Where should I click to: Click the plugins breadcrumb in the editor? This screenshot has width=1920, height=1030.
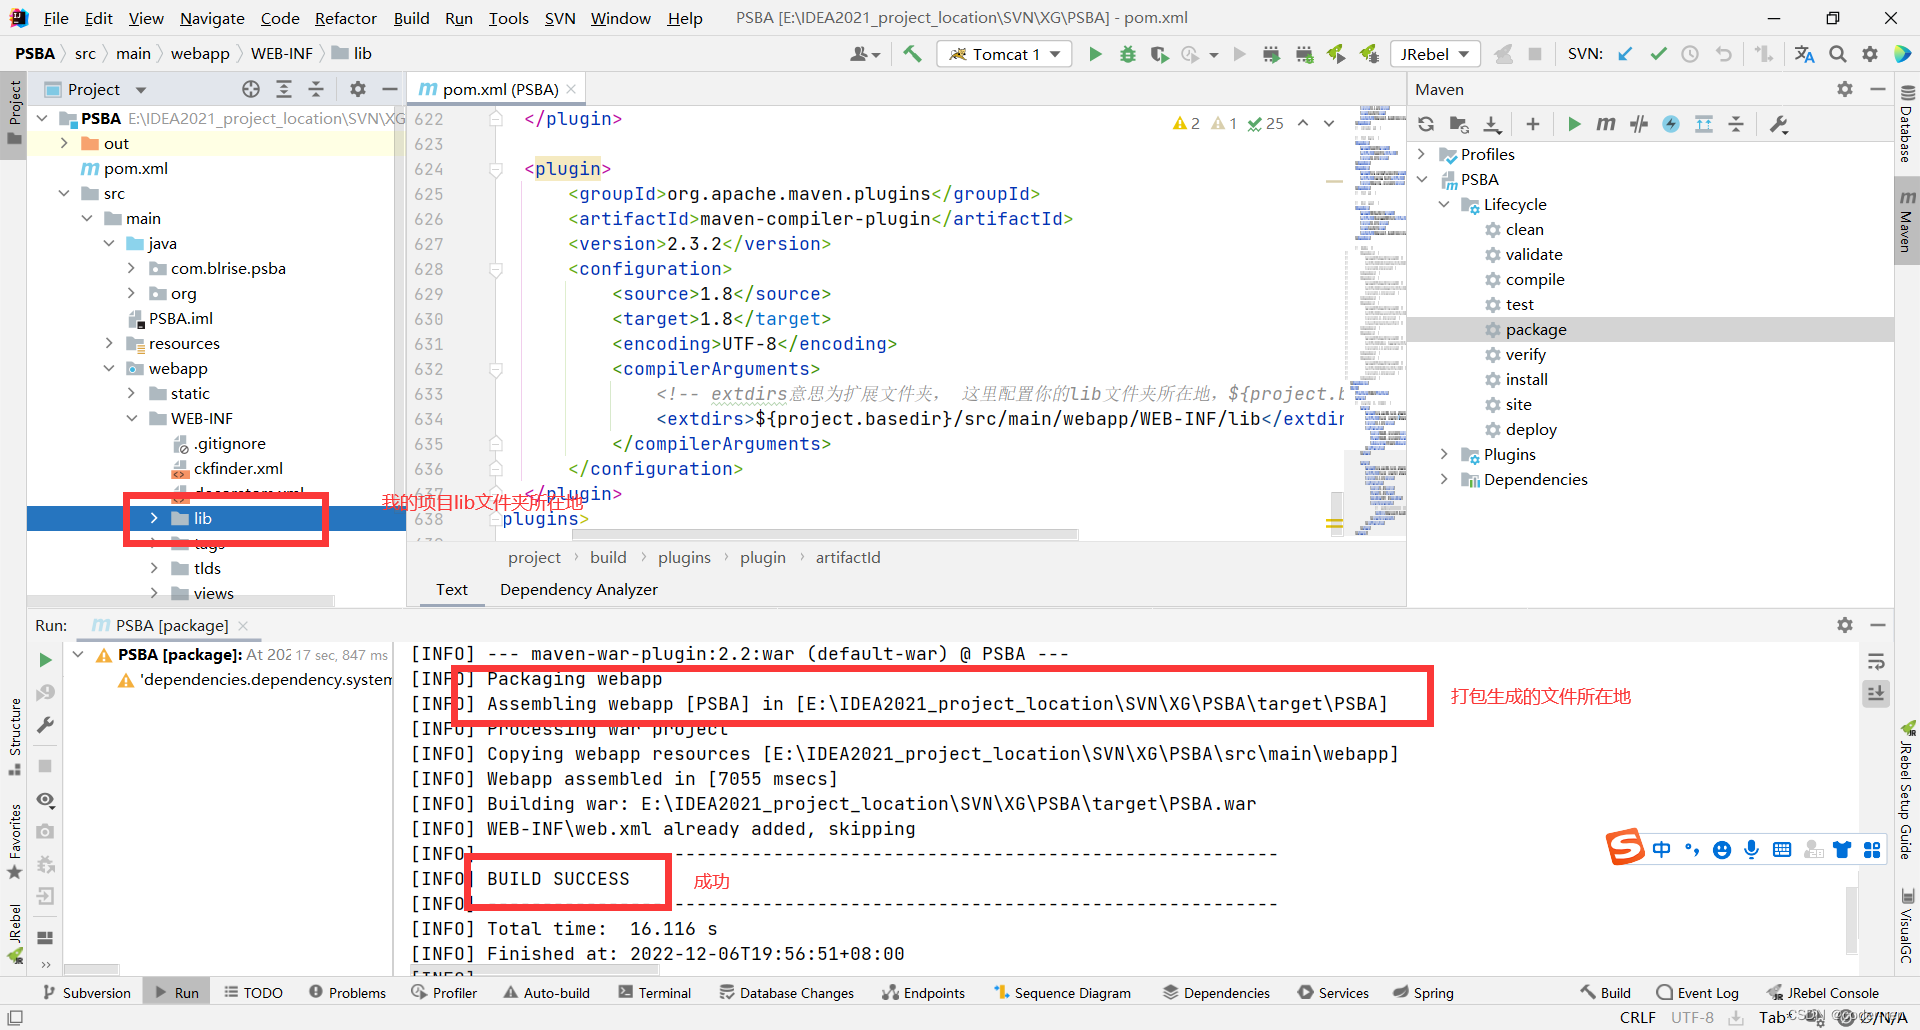pyautogui.click(x=684, y=557)
